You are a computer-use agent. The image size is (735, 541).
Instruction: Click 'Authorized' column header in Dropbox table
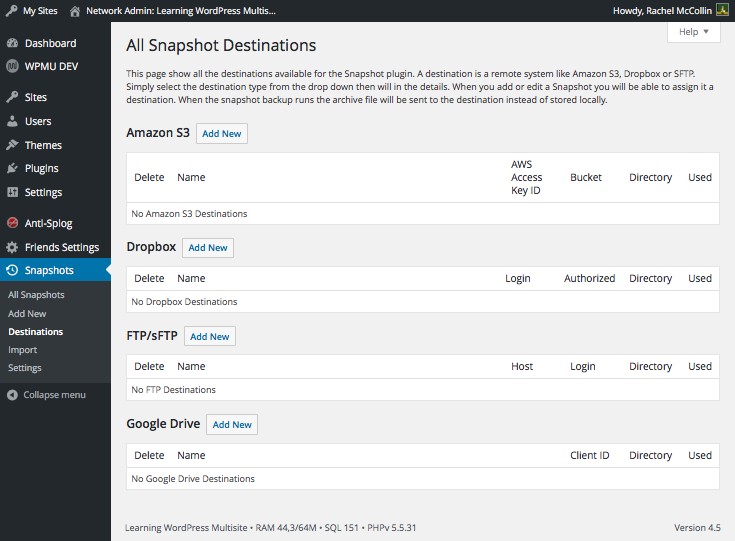point(589,278)
